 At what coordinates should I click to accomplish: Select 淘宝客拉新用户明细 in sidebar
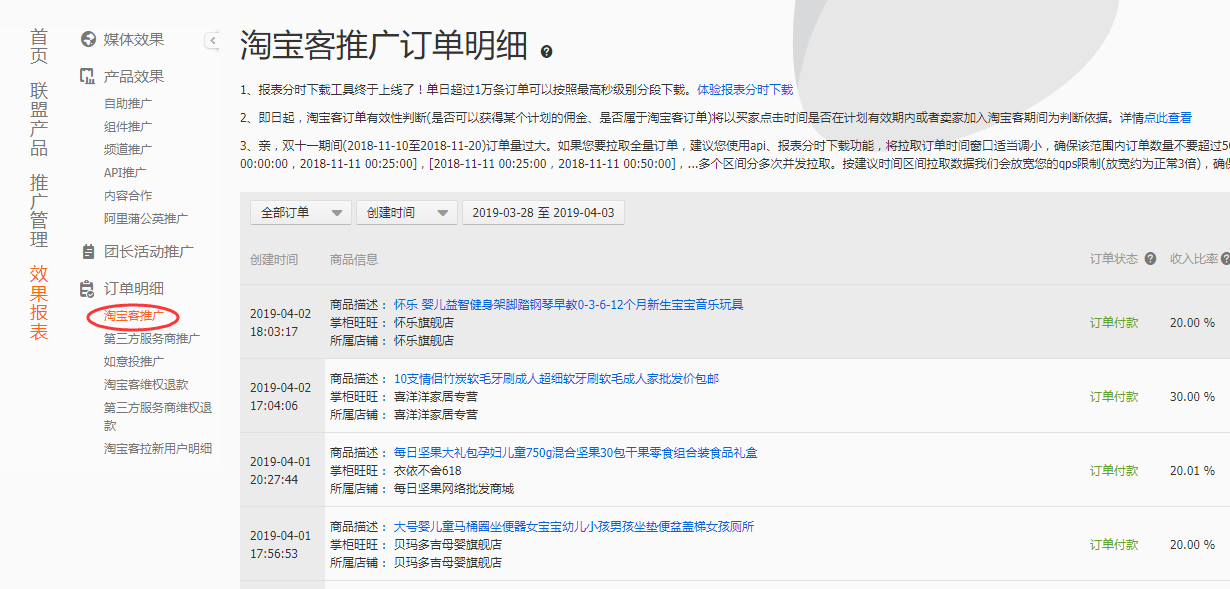pyautogui.click(x=158, y=448)
